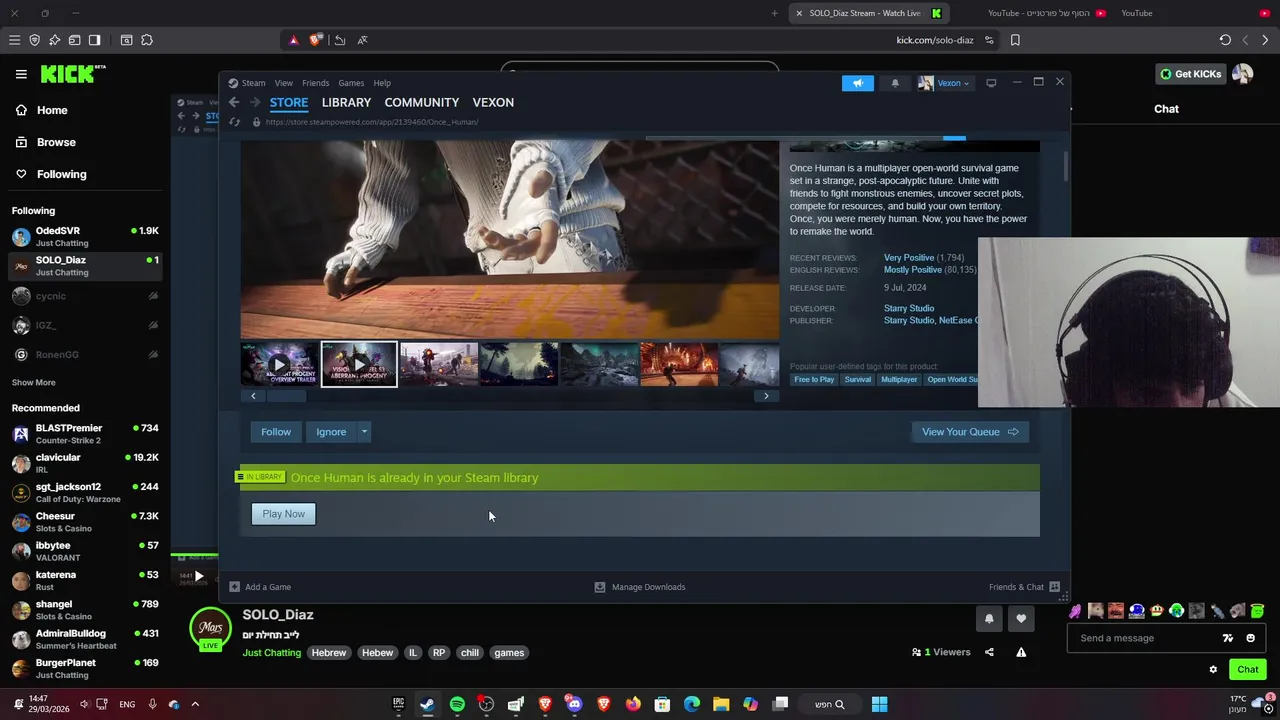This screenshot has width=1280, height=720.
Task: Click Get KICKs button
Action: pos(1190,74)
